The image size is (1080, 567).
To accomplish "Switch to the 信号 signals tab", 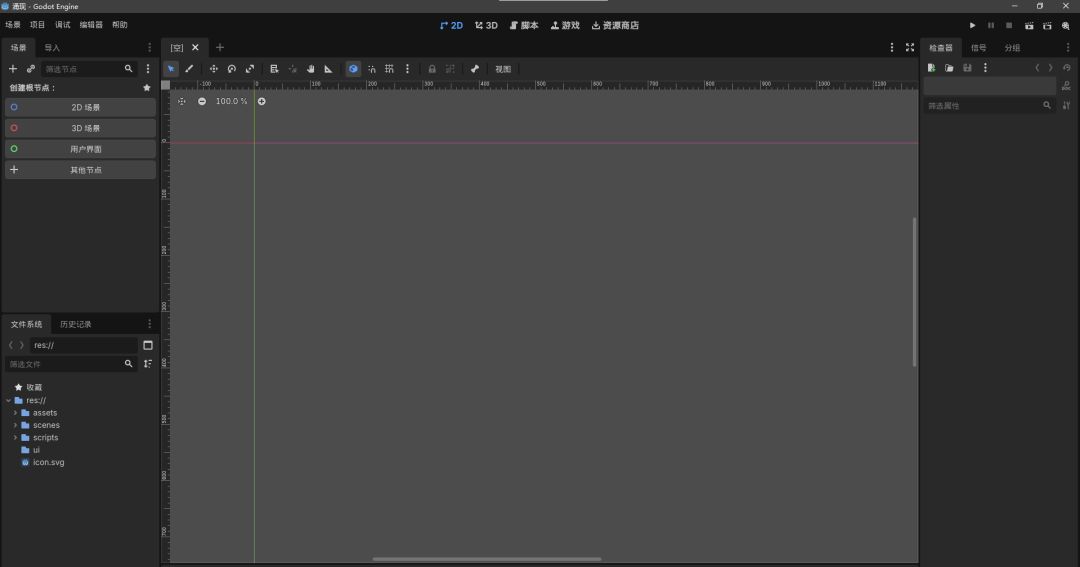I will coord(979,48).
